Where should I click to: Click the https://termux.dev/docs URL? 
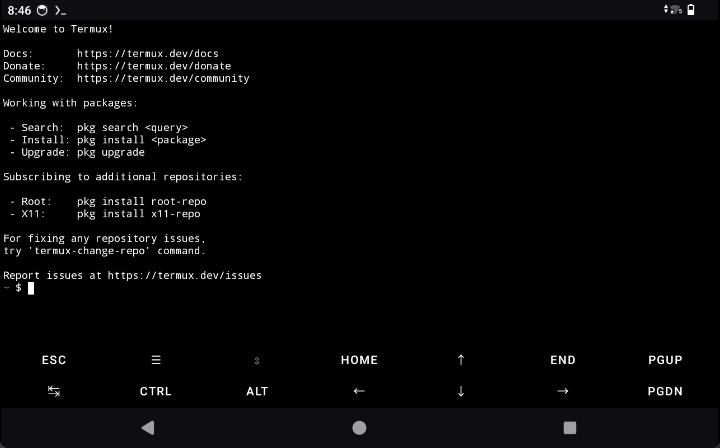147,53
